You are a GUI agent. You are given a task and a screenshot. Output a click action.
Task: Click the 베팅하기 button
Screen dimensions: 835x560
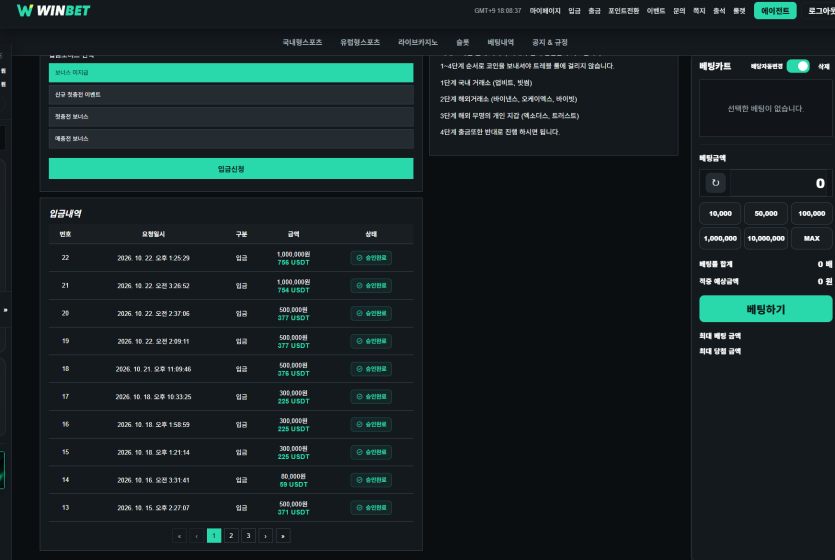[x=766, y=309]
